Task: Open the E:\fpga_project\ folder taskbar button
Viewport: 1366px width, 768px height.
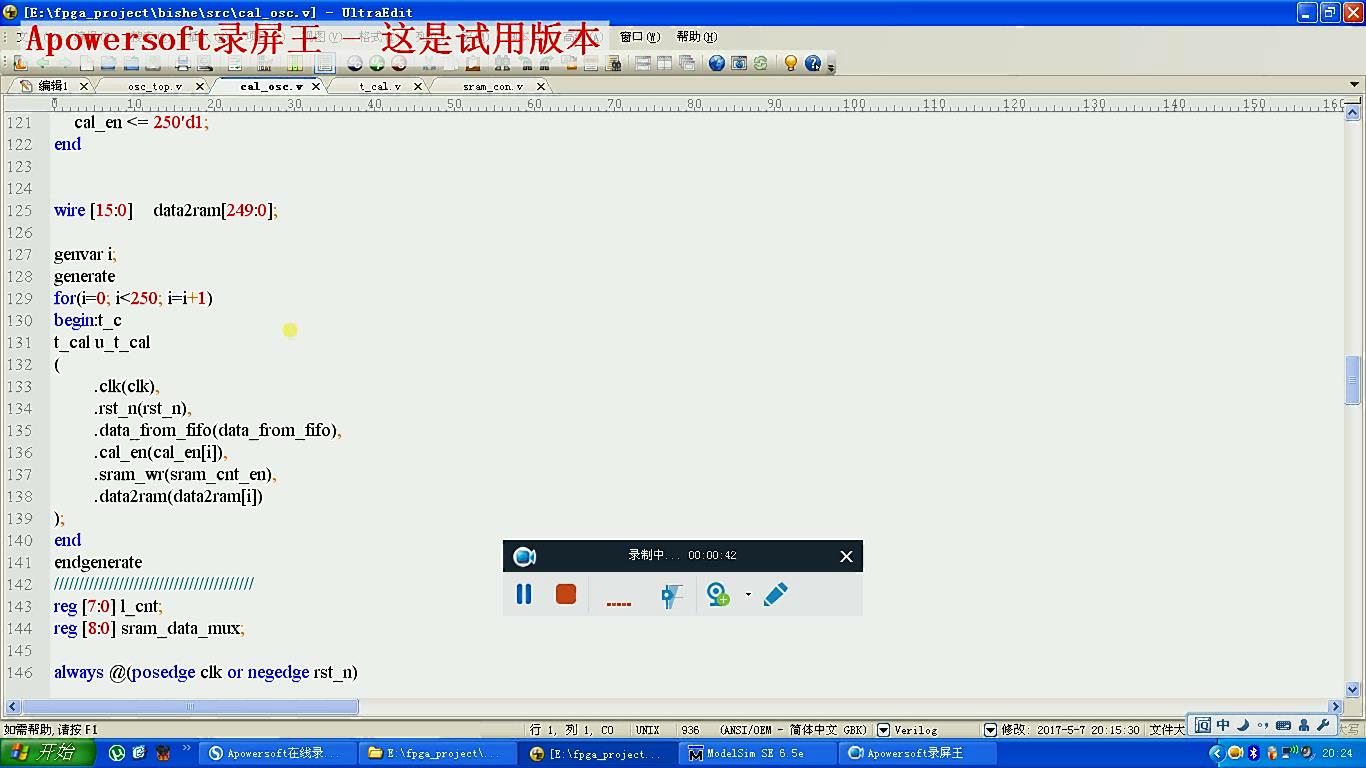Action: coord(439,753)
